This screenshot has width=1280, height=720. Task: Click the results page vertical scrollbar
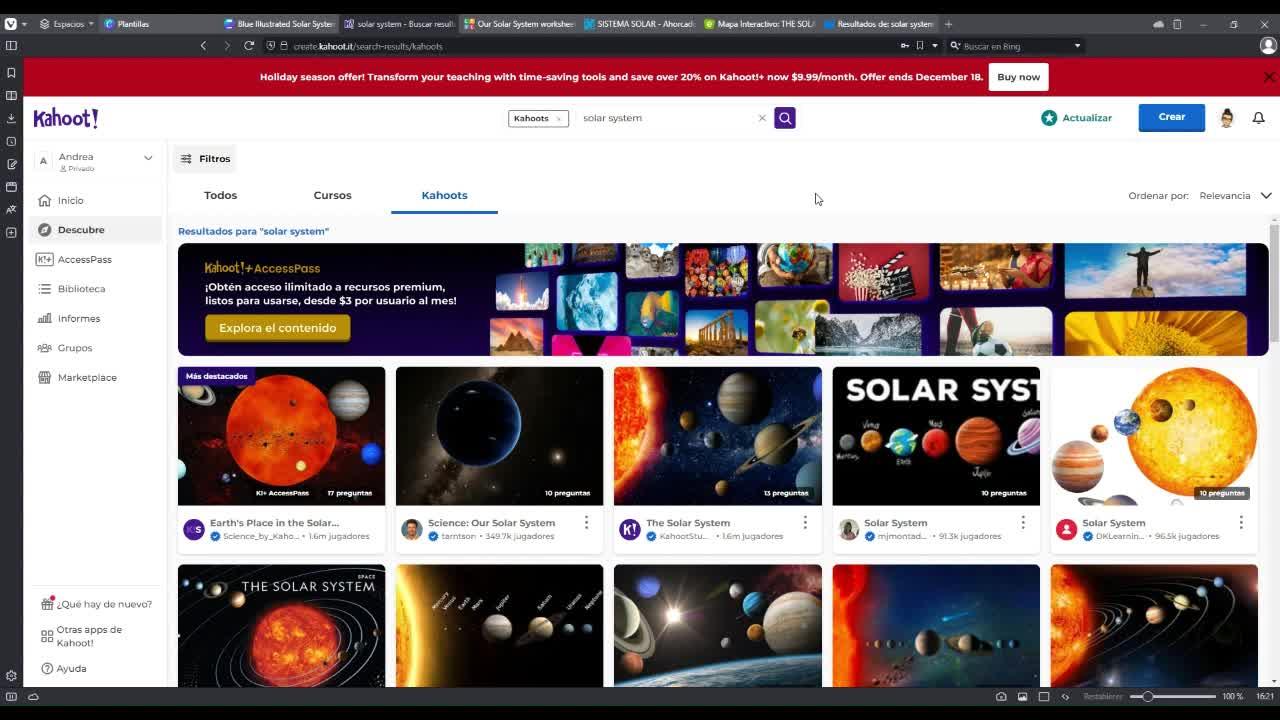(1274, 283)
